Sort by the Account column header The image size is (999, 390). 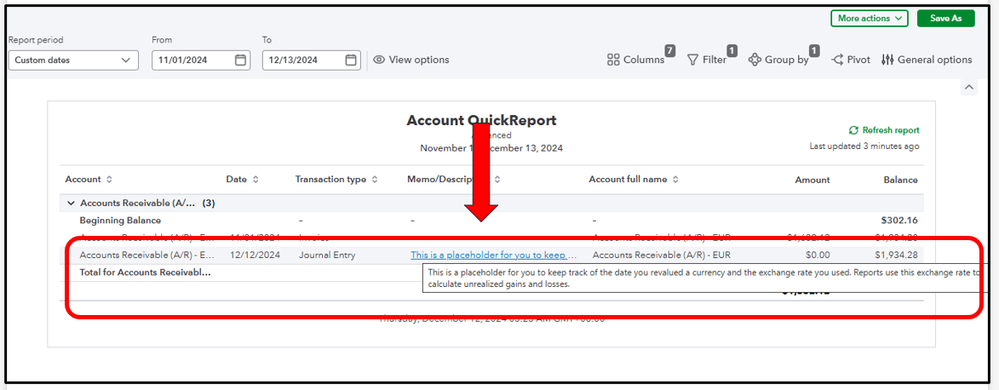click(89, 180)
